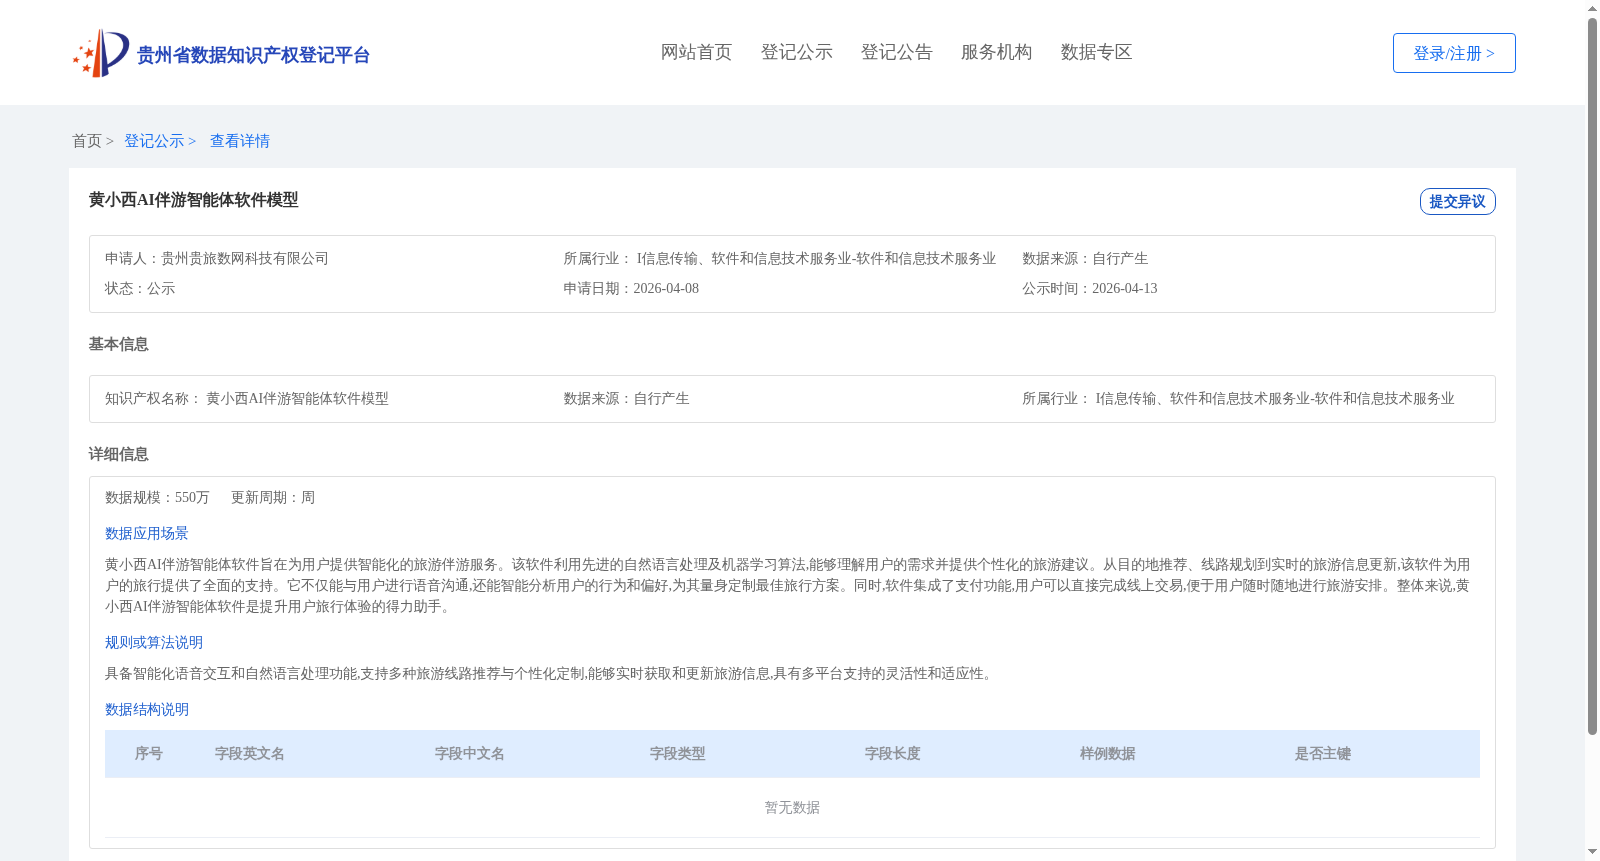This screenshot has width=1600, height=861.
Task: Click the 字段类型 column header
Action: [678, 754]
